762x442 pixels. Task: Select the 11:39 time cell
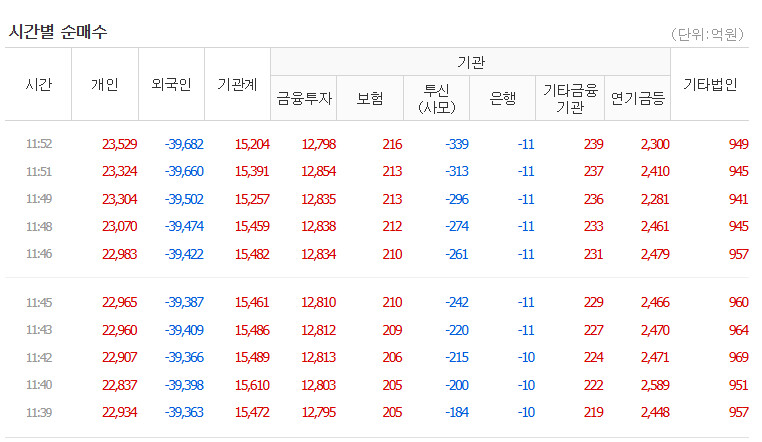[39, 412]
